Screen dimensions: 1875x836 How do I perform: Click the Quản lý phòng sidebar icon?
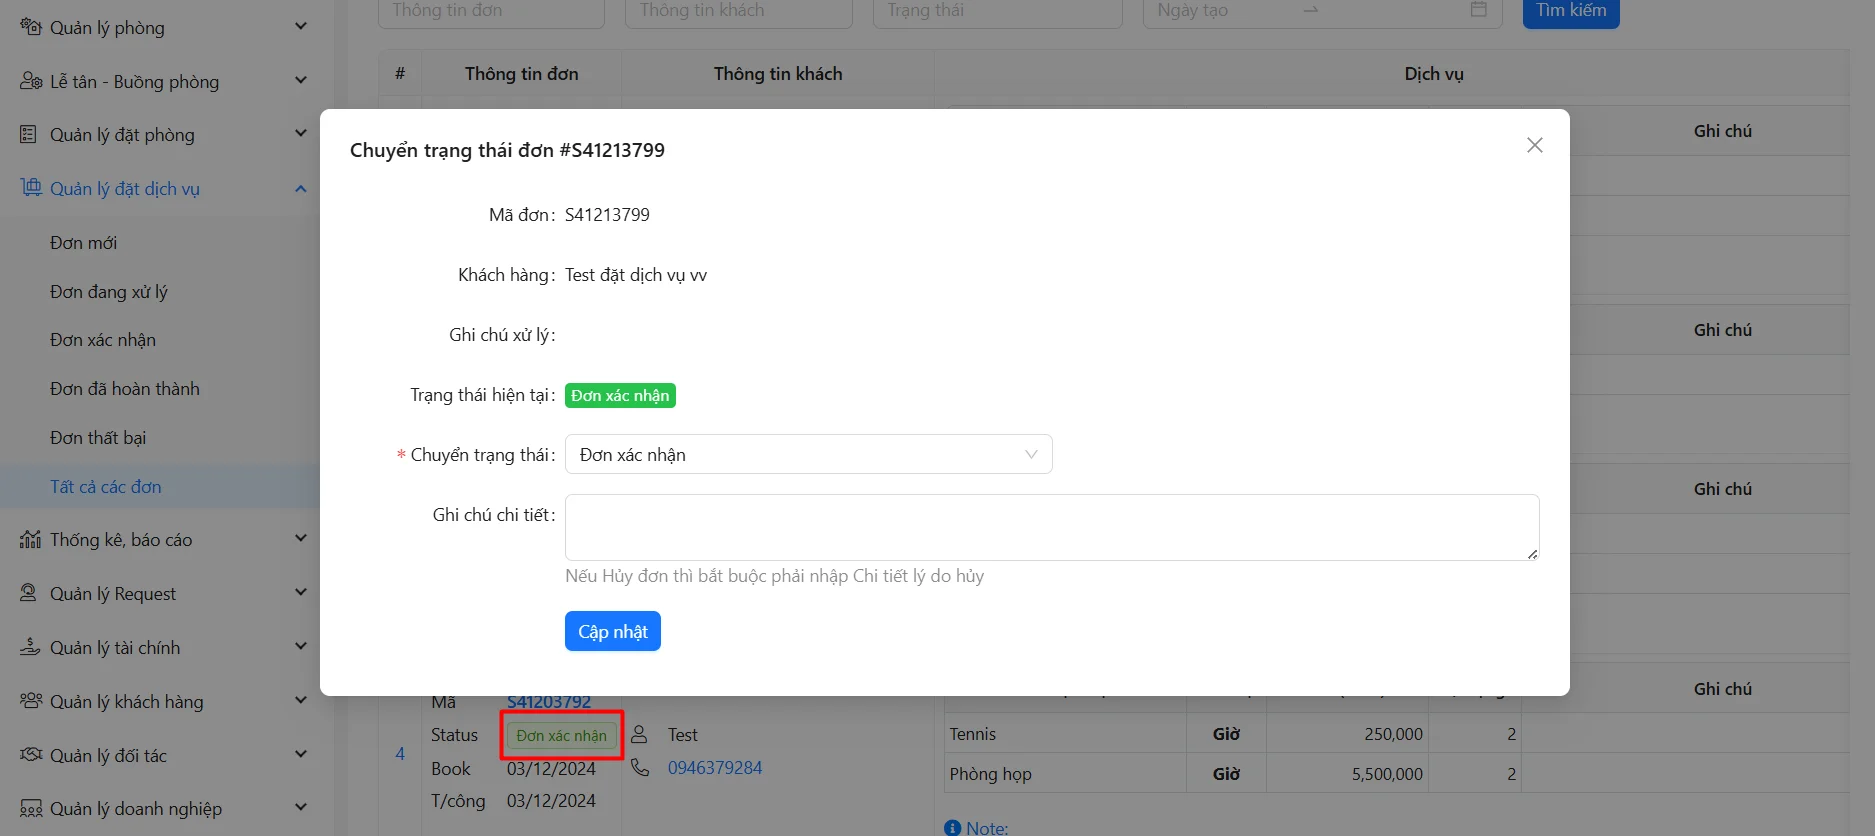30,27
